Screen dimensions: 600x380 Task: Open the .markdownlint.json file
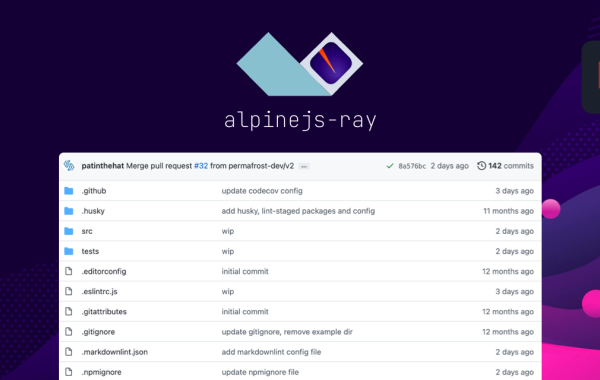click(x=114, y=352)
